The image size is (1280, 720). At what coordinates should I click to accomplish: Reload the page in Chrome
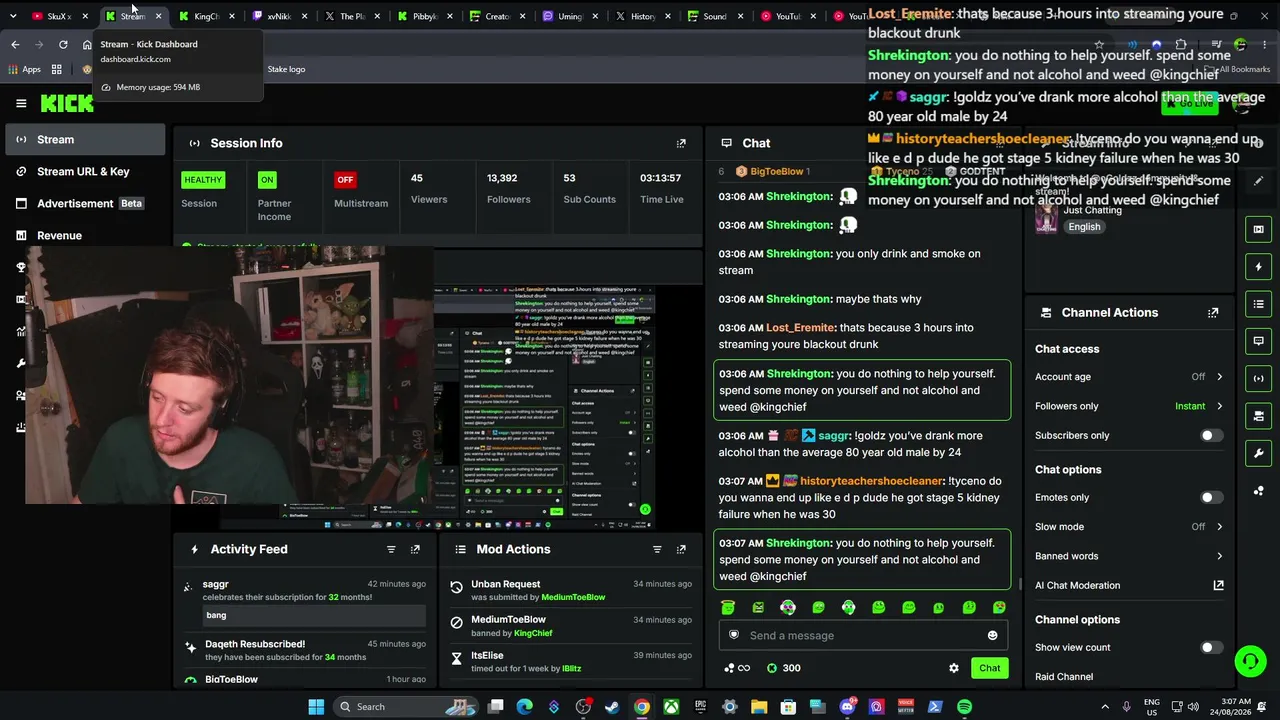click(x=63, y=44)
